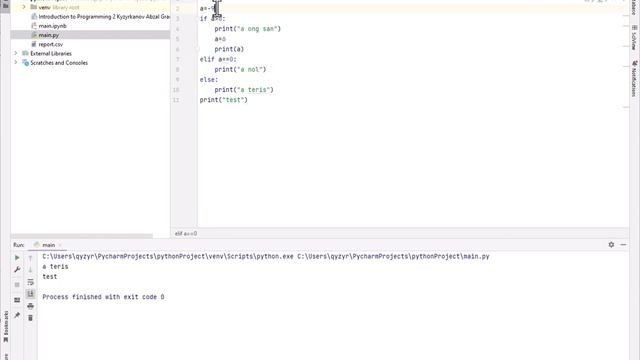
Task: Hide the Run tool window
Action: point(623,244)
